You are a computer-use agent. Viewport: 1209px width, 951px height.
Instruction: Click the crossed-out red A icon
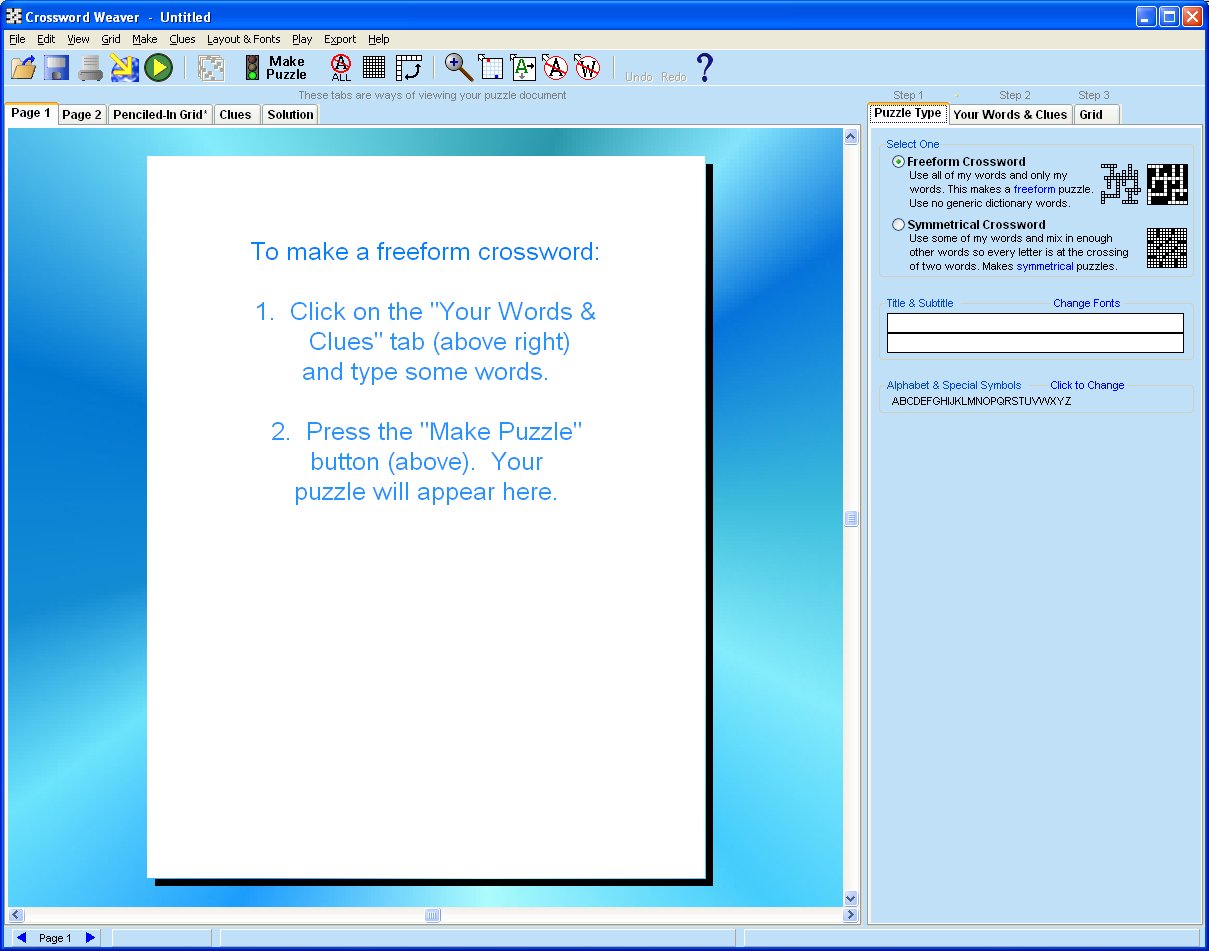[555, 68]
